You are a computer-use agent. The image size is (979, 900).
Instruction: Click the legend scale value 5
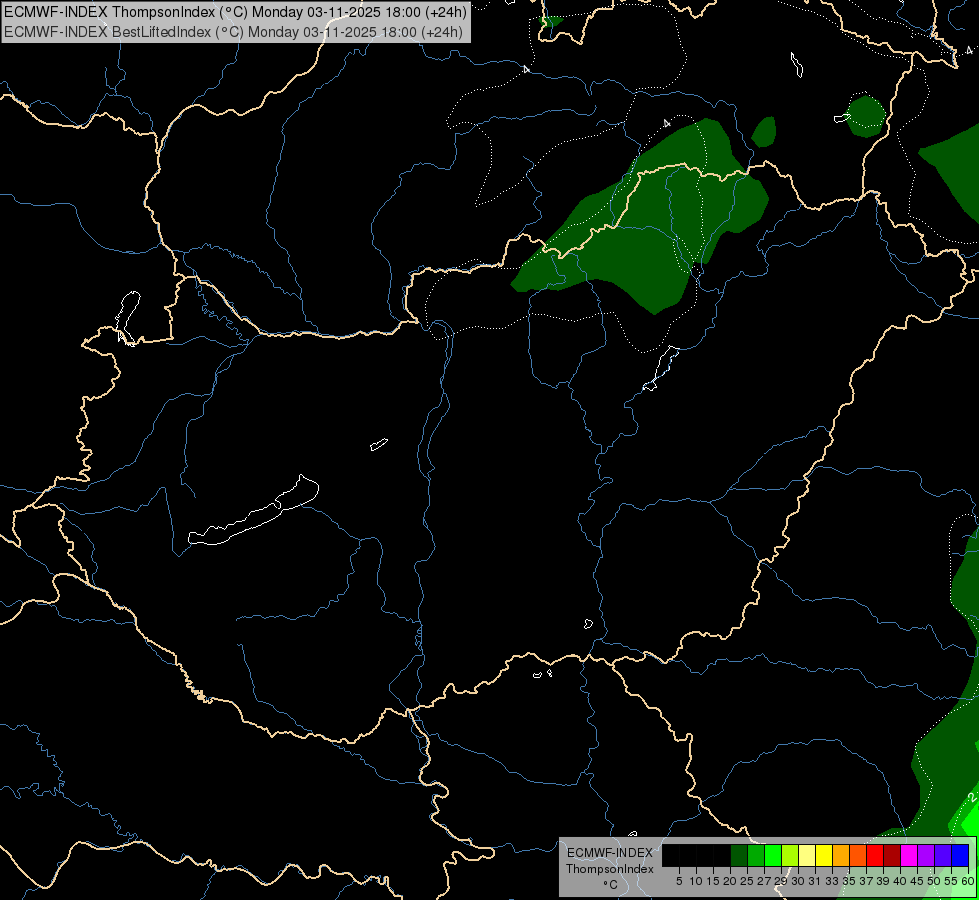(679, 881)
